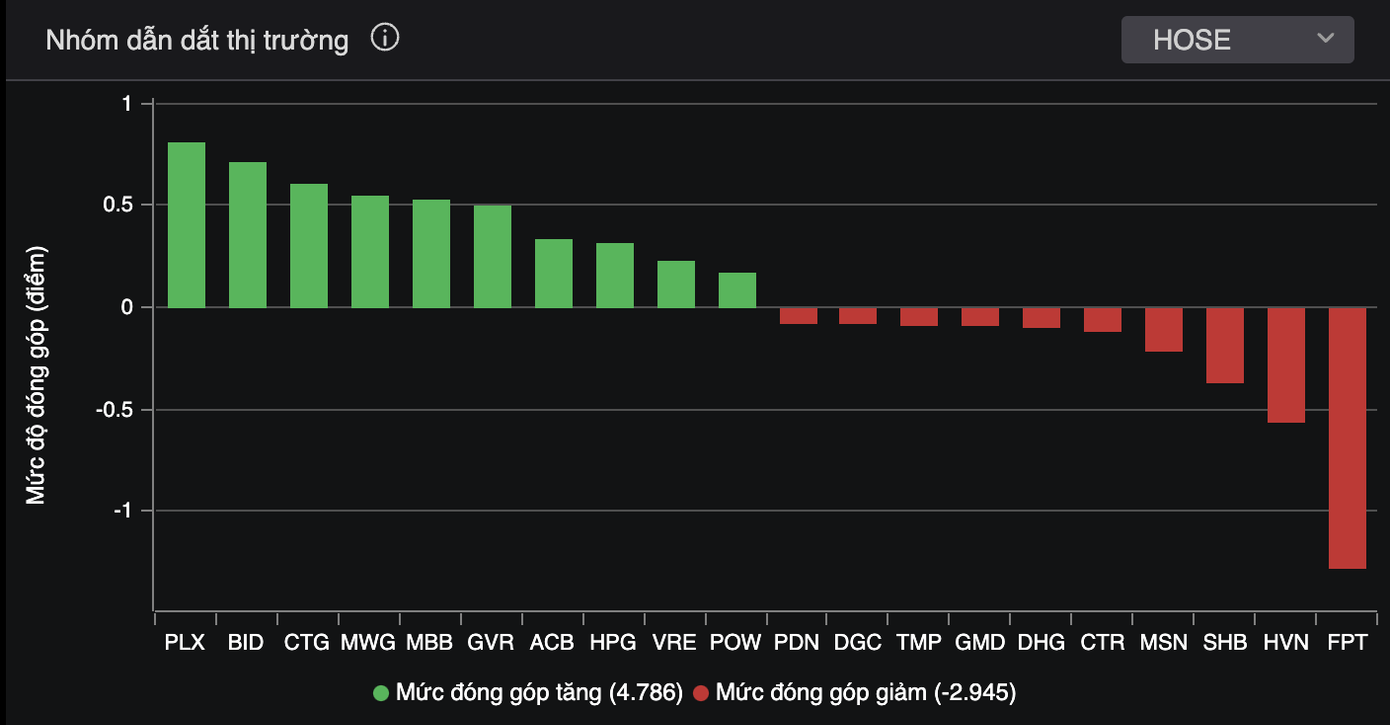The width and height of the screenshot is (1390, 725).
Task: Click the info icon beside chart title
Action: 385,39
